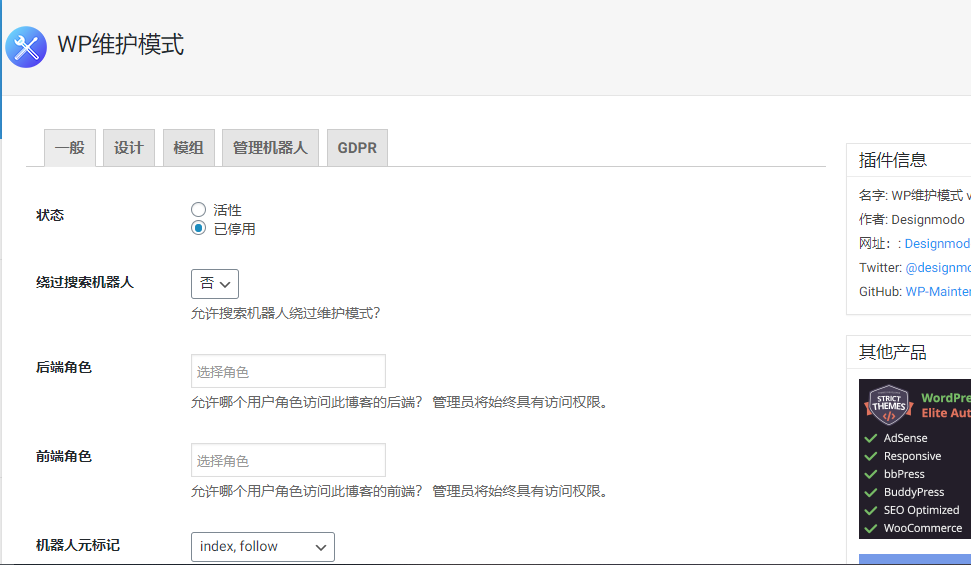This screenshot has width=971, height=565.
Task: Click the BuddyPress feature text in banner
Action: [914, 492]
